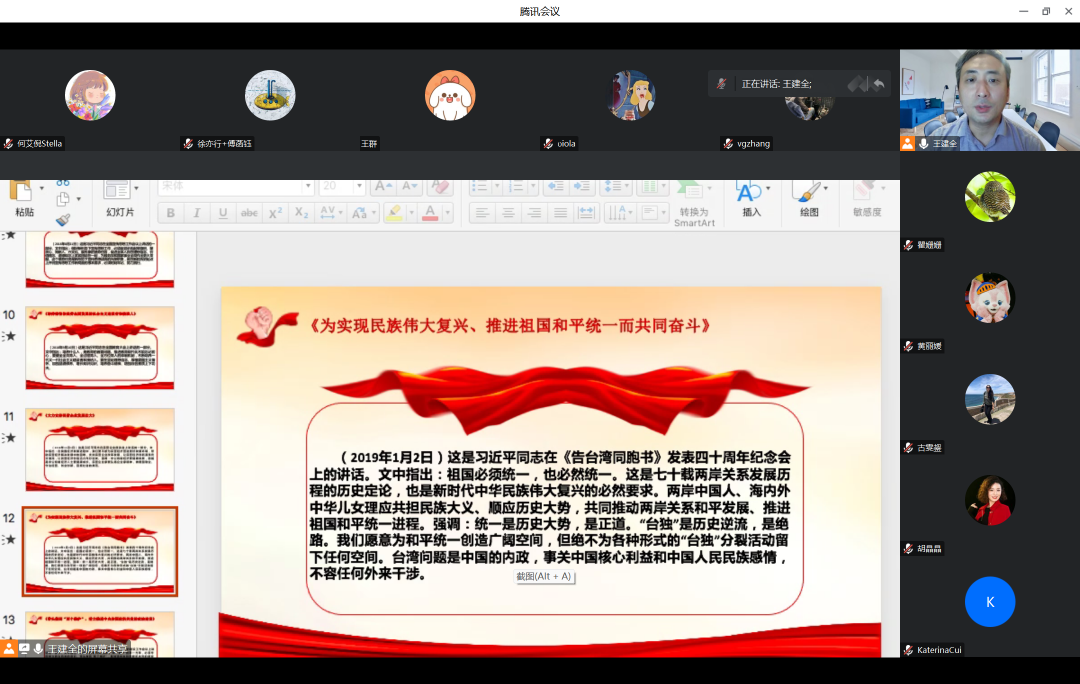Viewport: 1080px width, 684px height.
Task: Click the Paste (粘贴) button
Action: tap(24, 198)
